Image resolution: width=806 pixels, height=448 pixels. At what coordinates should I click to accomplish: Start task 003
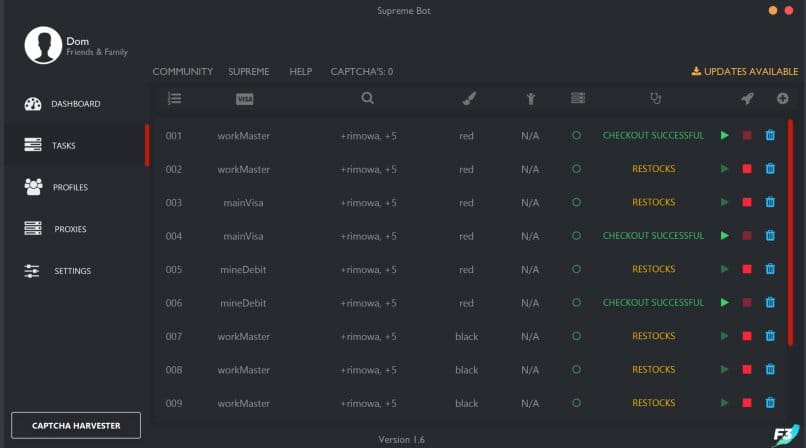coord(725,202)
